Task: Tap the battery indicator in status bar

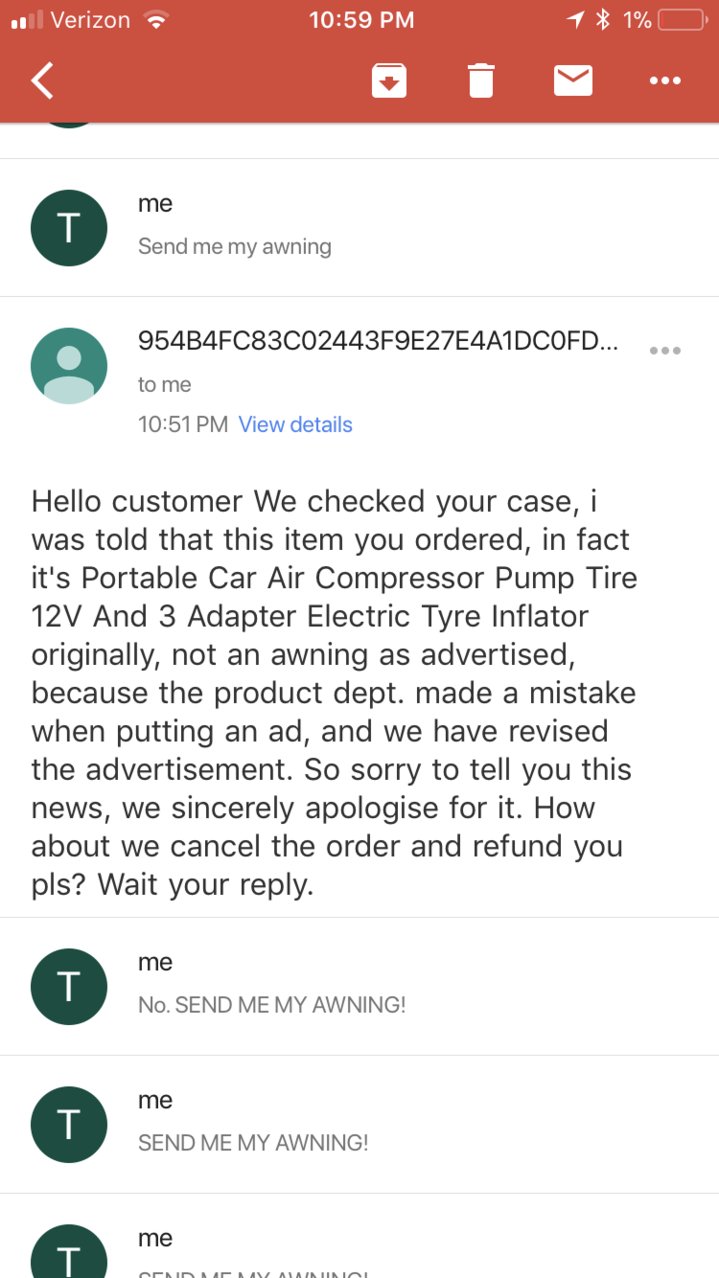Action: click(681, 19)
